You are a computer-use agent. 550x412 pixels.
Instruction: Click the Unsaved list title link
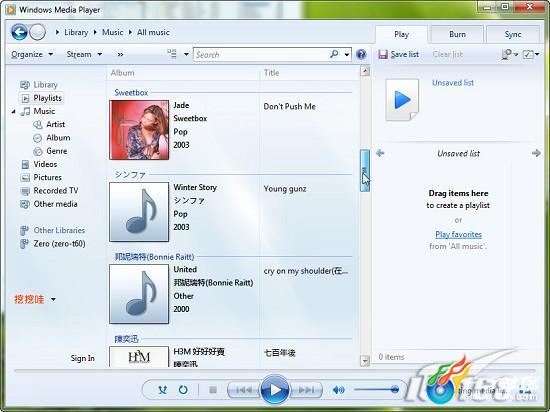click(453, 83)
